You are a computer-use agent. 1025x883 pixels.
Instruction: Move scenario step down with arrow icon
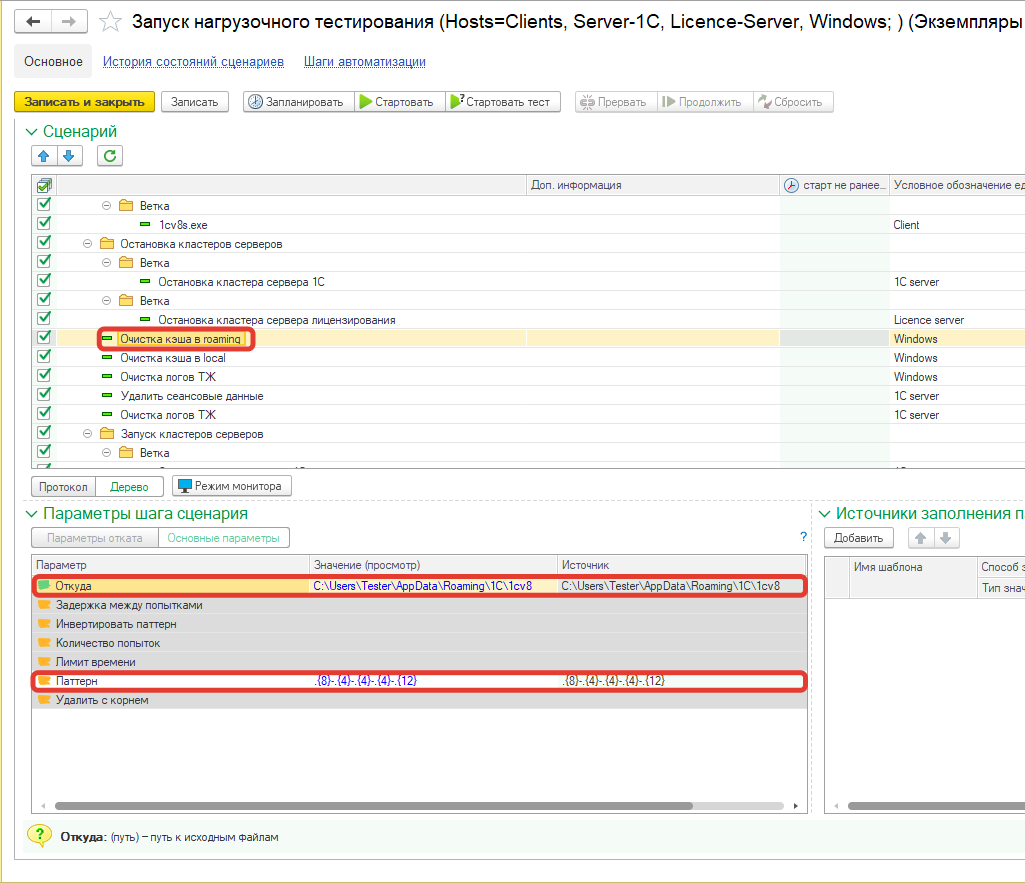pyautogui.click(x=68, y=155)
